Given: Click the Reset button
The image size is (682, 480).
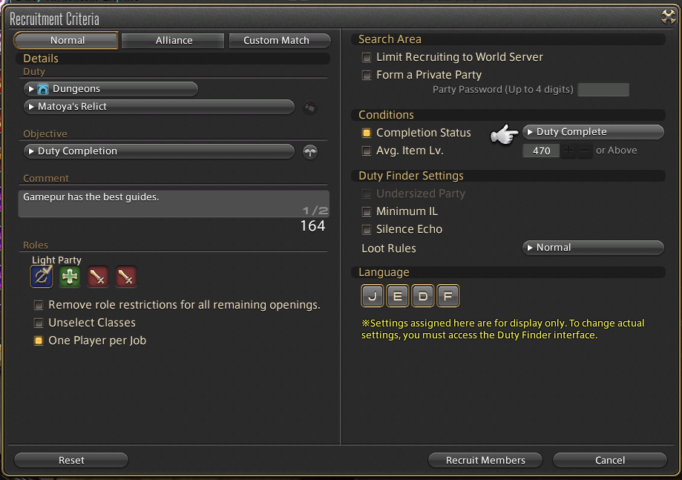Looking at the screenshot, I should pyautogui.click(x=71, y=460).
